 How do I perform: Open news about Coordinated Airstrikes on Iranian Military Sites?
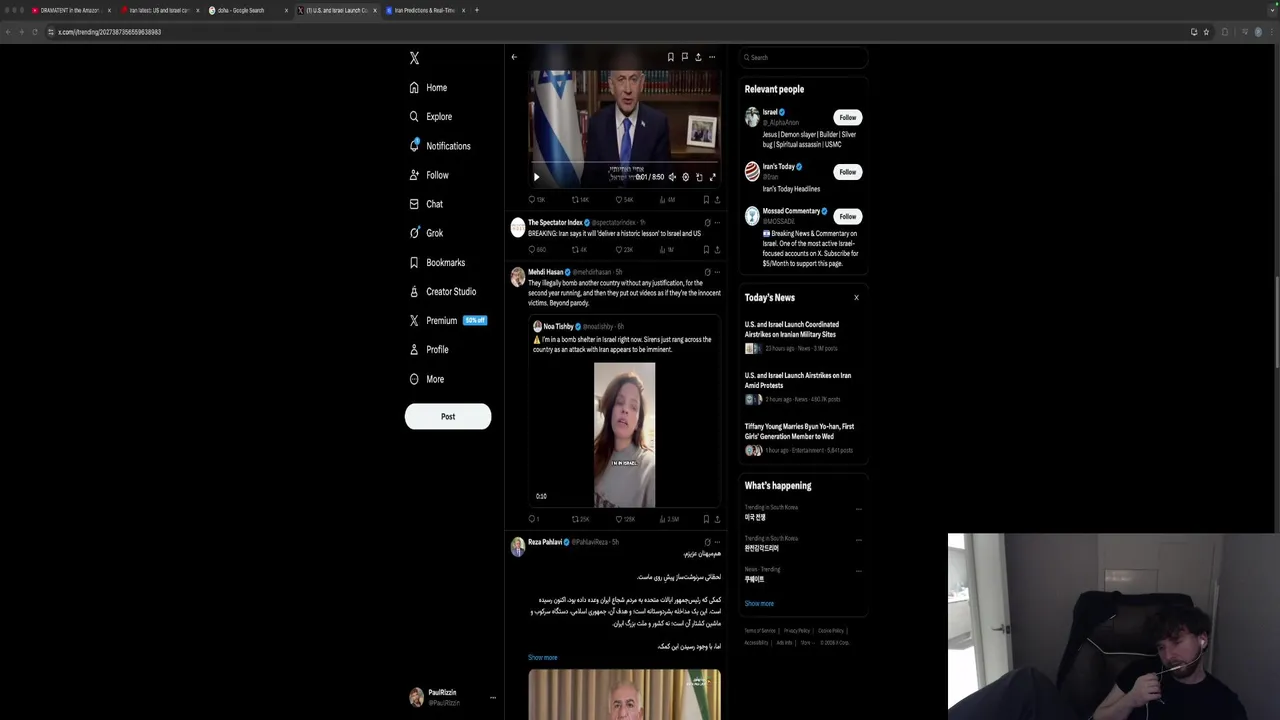pyautogui.click(x=803, y=336)
